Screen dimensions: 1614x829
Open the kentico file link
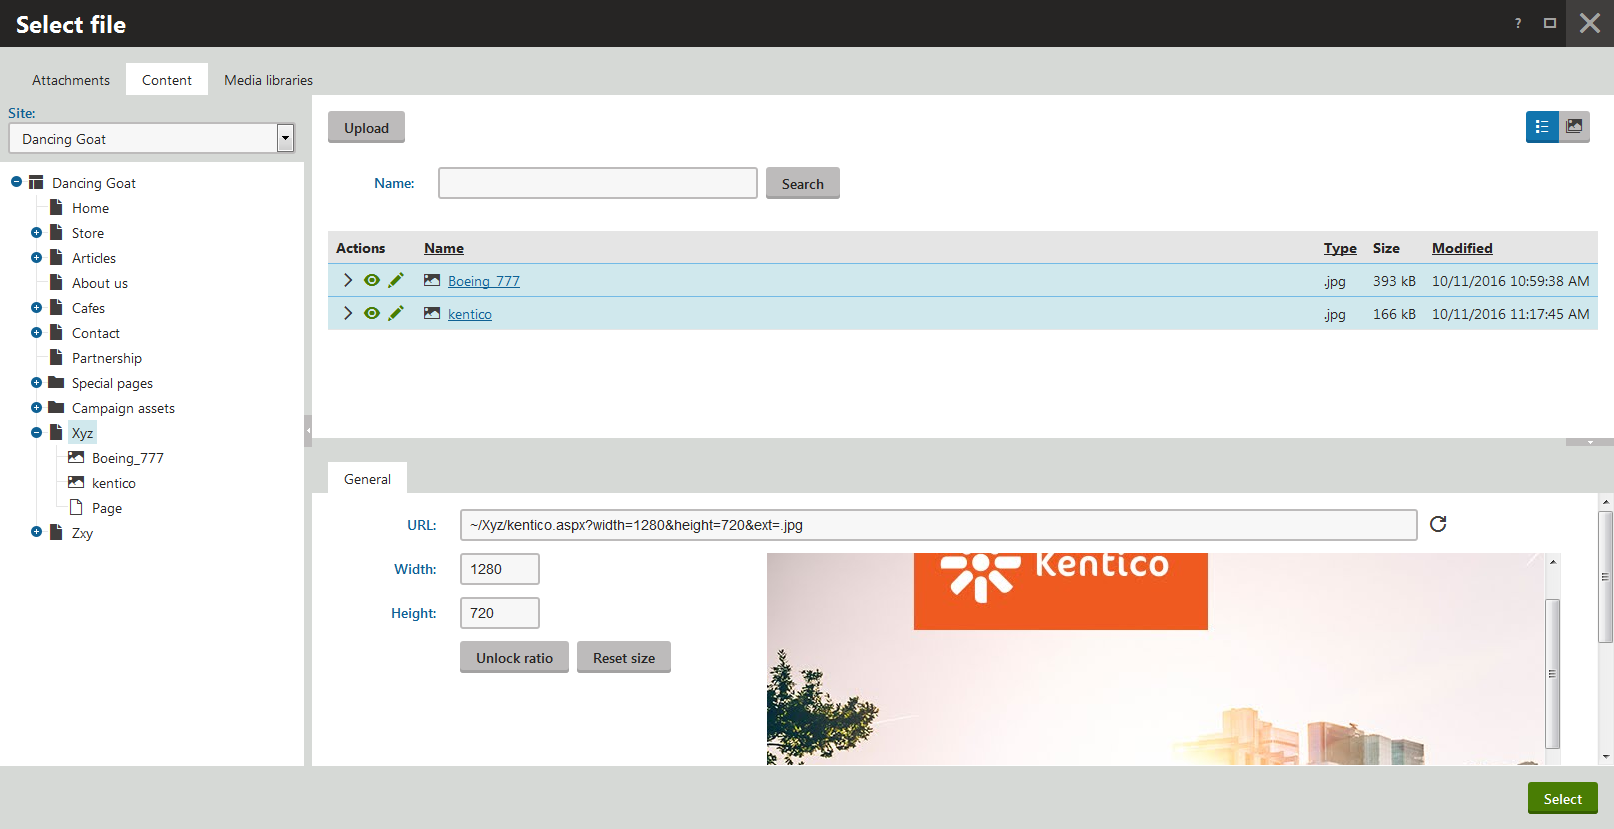tap(470, 314)
